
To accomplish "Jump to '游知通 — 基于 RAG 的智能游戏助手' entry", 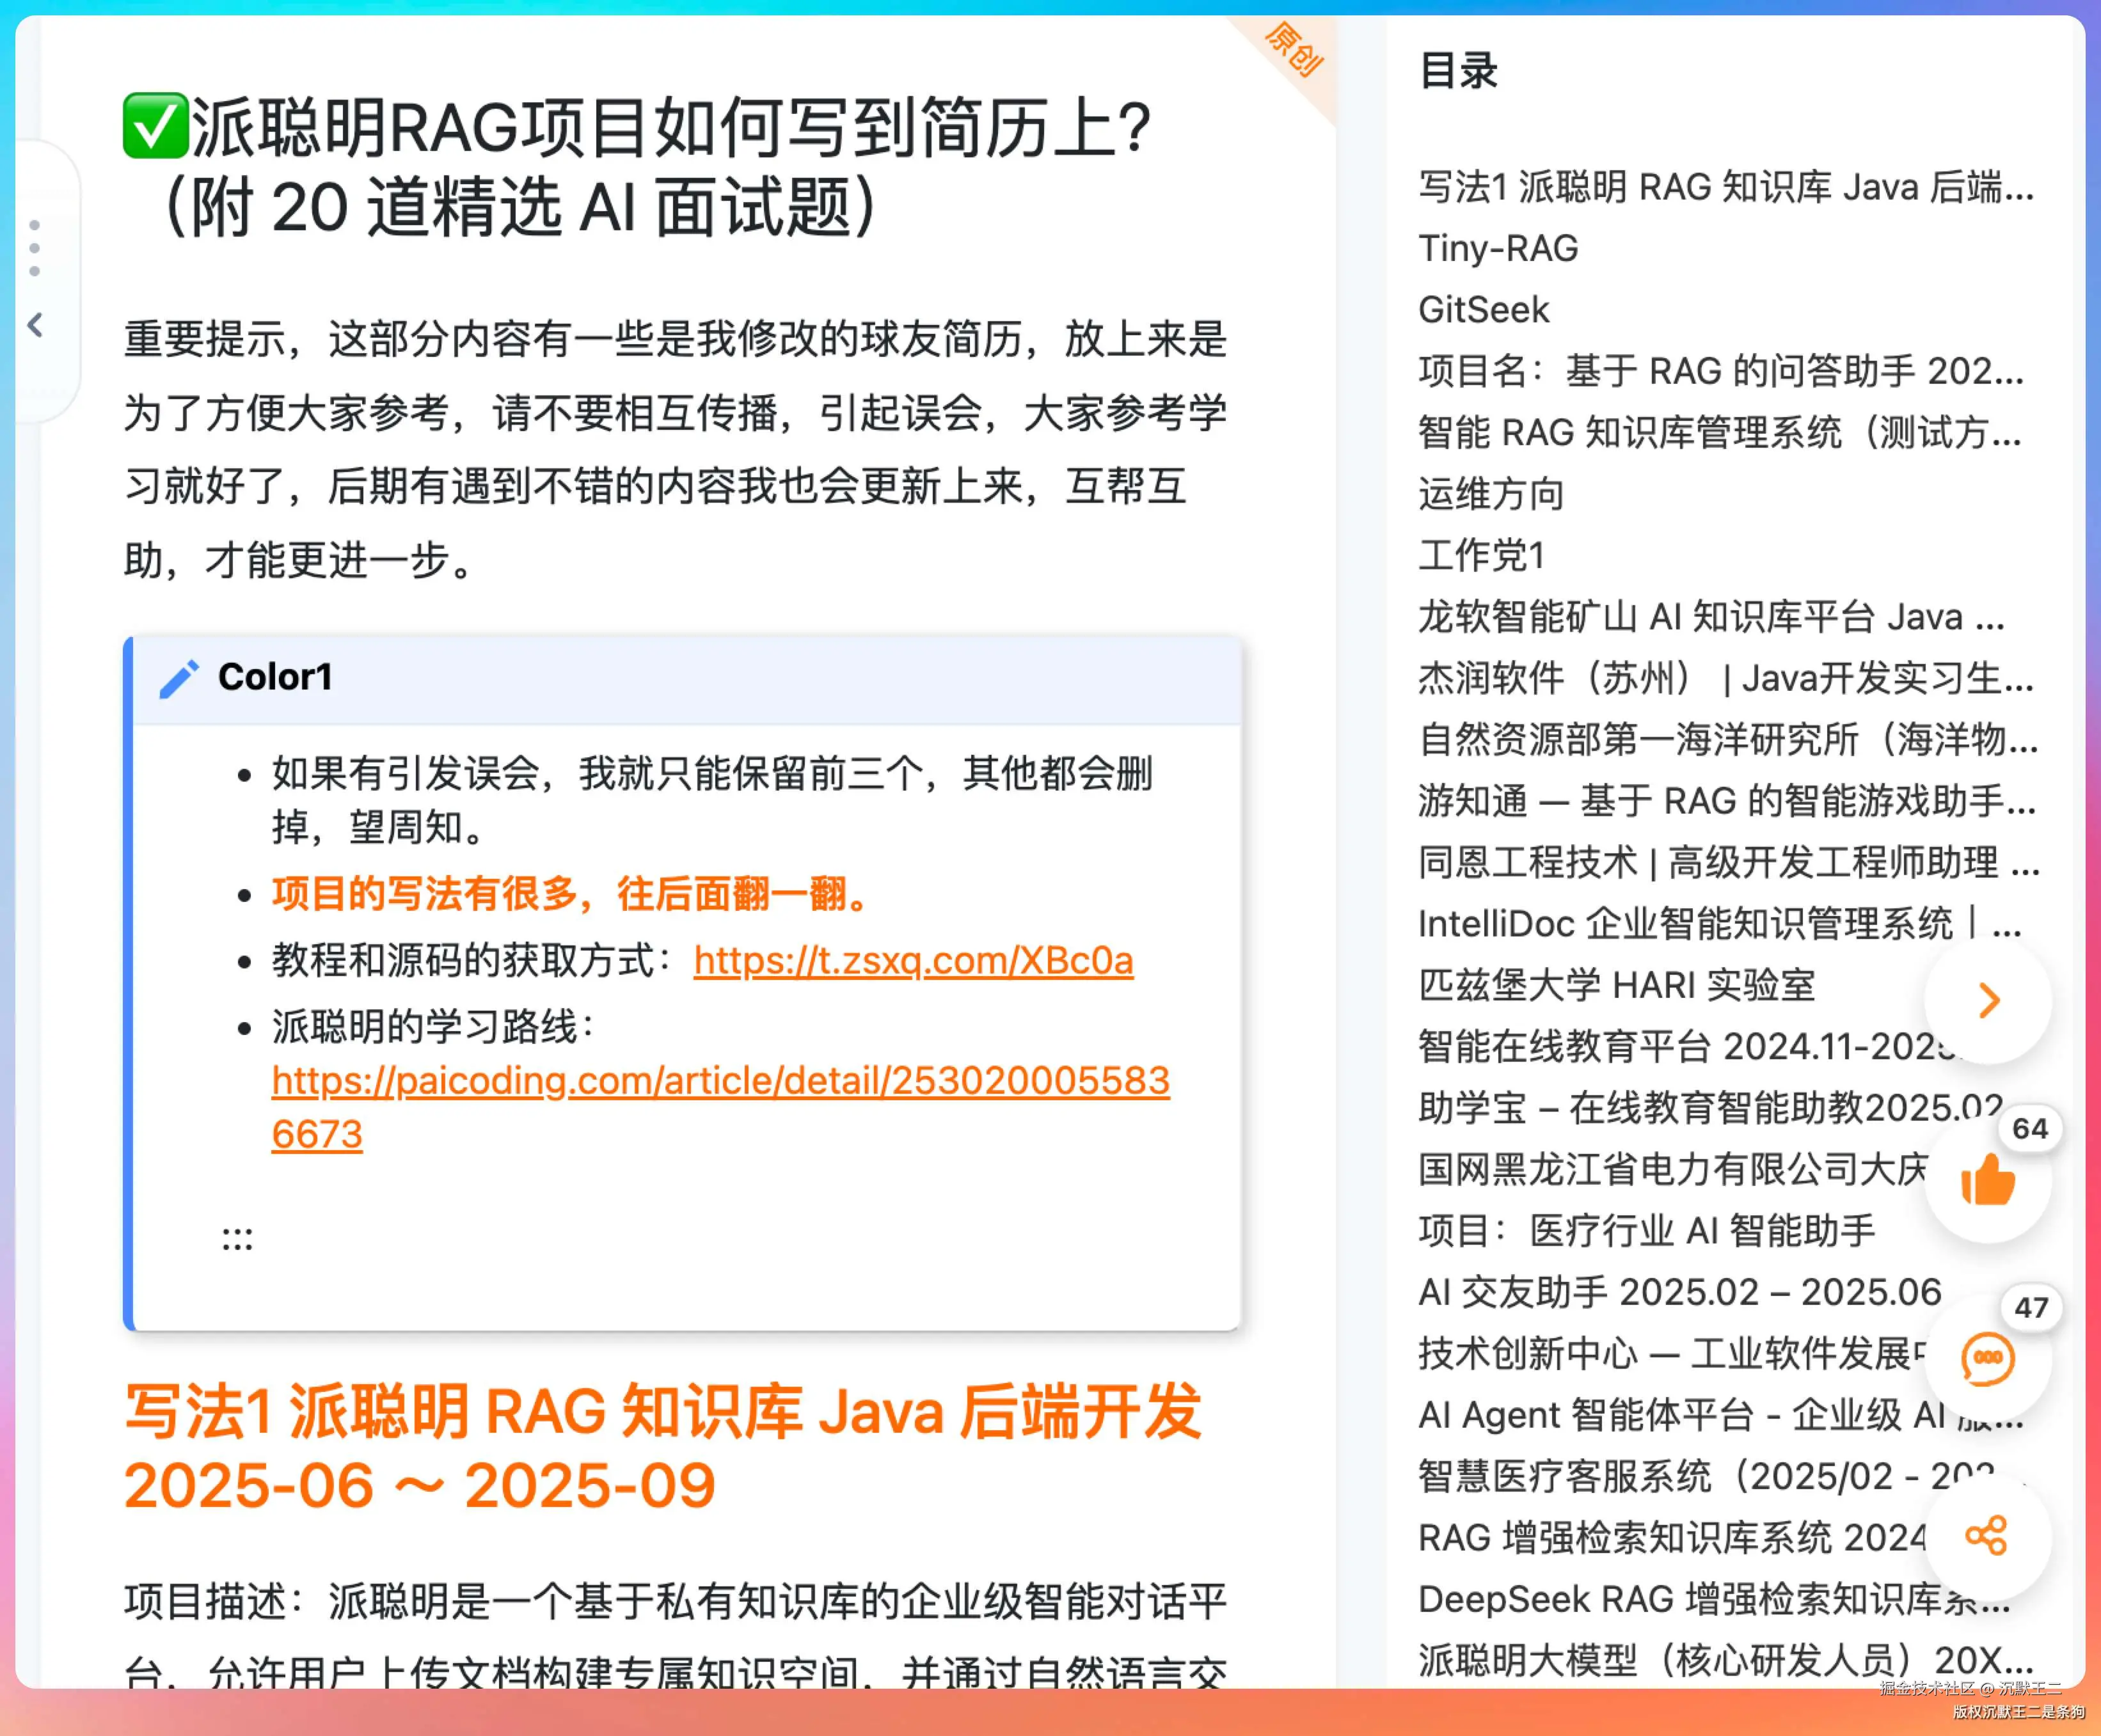I will coord(1727,801).
